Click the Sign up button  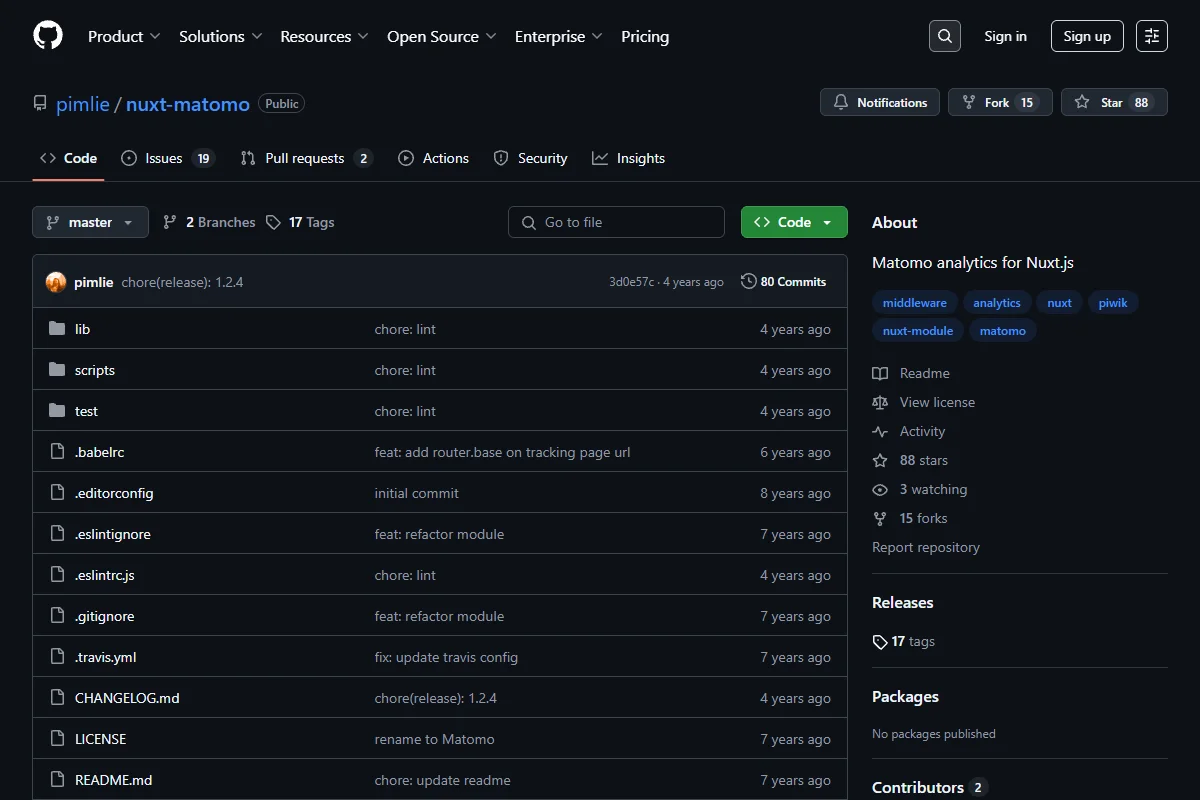[1087, 36]
